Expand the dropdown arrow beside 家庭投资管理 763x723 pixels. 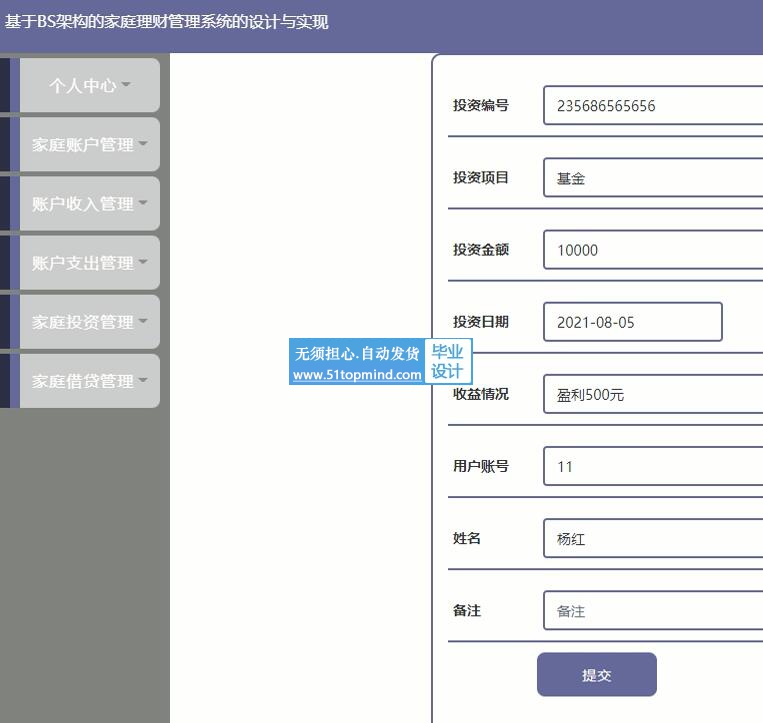(x=143, y=321)
